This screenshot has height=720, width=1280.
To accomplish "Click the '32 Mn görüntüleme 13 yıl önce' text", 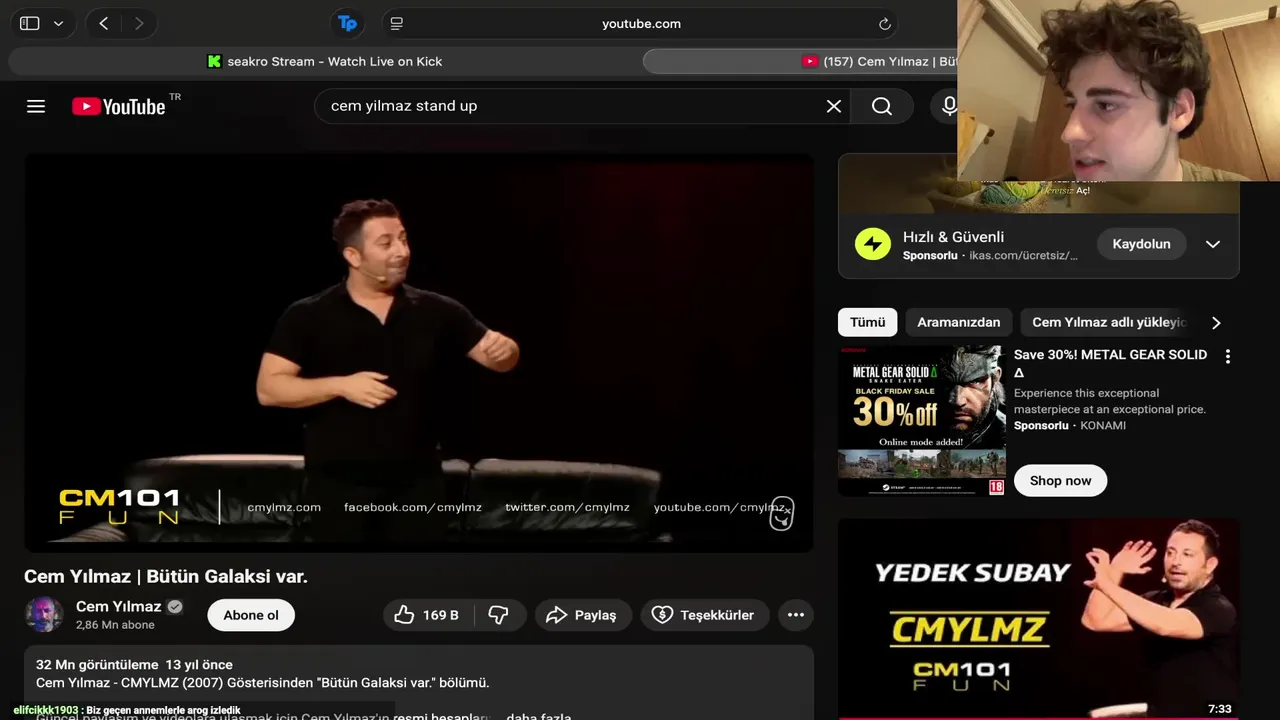I will [134, 664].
